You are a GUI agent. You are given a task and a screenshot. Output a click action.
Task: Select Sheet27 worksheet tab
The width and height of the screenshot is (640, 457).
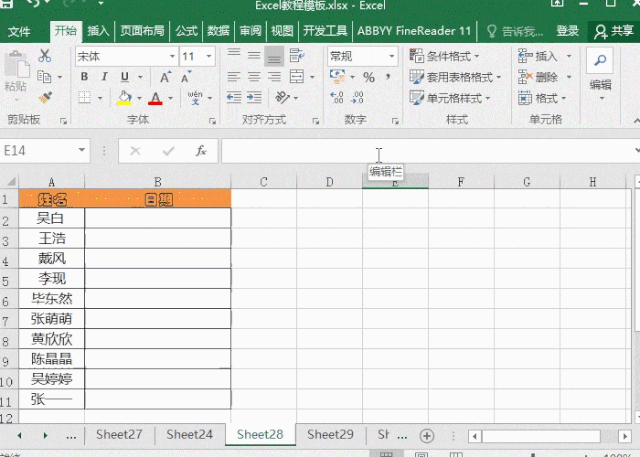pos(119,435)
